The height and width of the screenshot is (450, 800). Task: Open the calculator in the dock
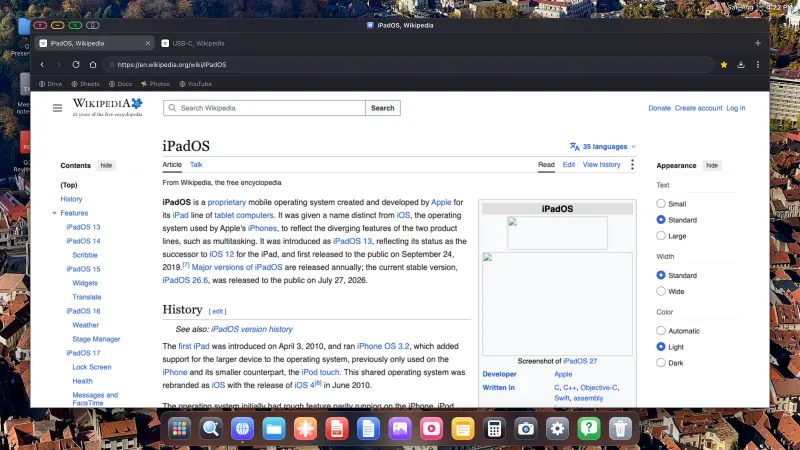click(x=494, y=429)
